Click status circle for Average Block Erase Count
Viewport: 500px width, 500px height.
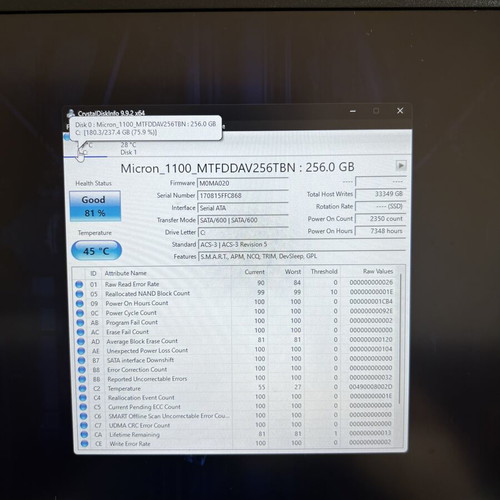[x=81, y=342]
